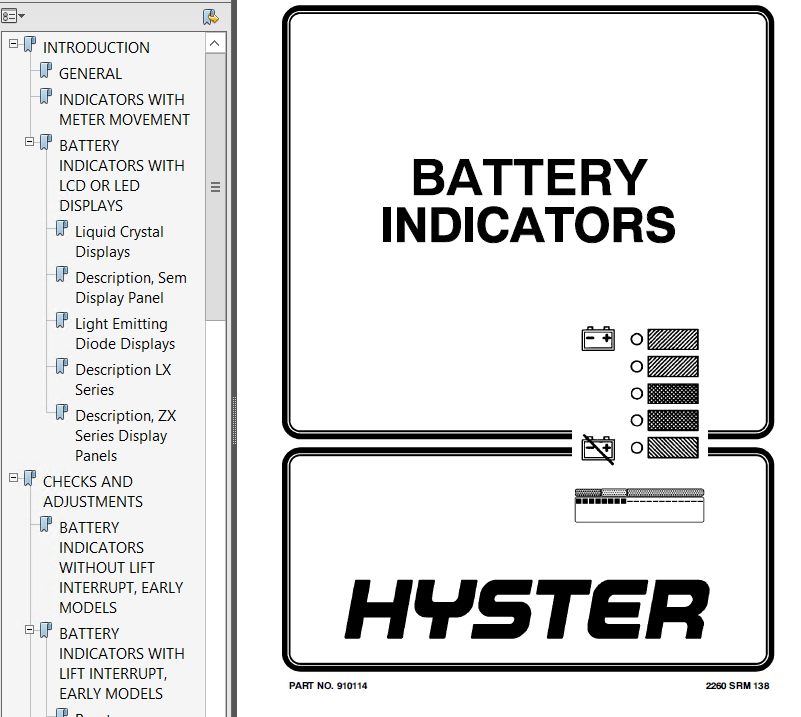Click the INDICATORS WITH METER MOVEMENT bookmark icon
Image resolution: width=801 pixels, height=717 pixels.
[x=46, y=97]
